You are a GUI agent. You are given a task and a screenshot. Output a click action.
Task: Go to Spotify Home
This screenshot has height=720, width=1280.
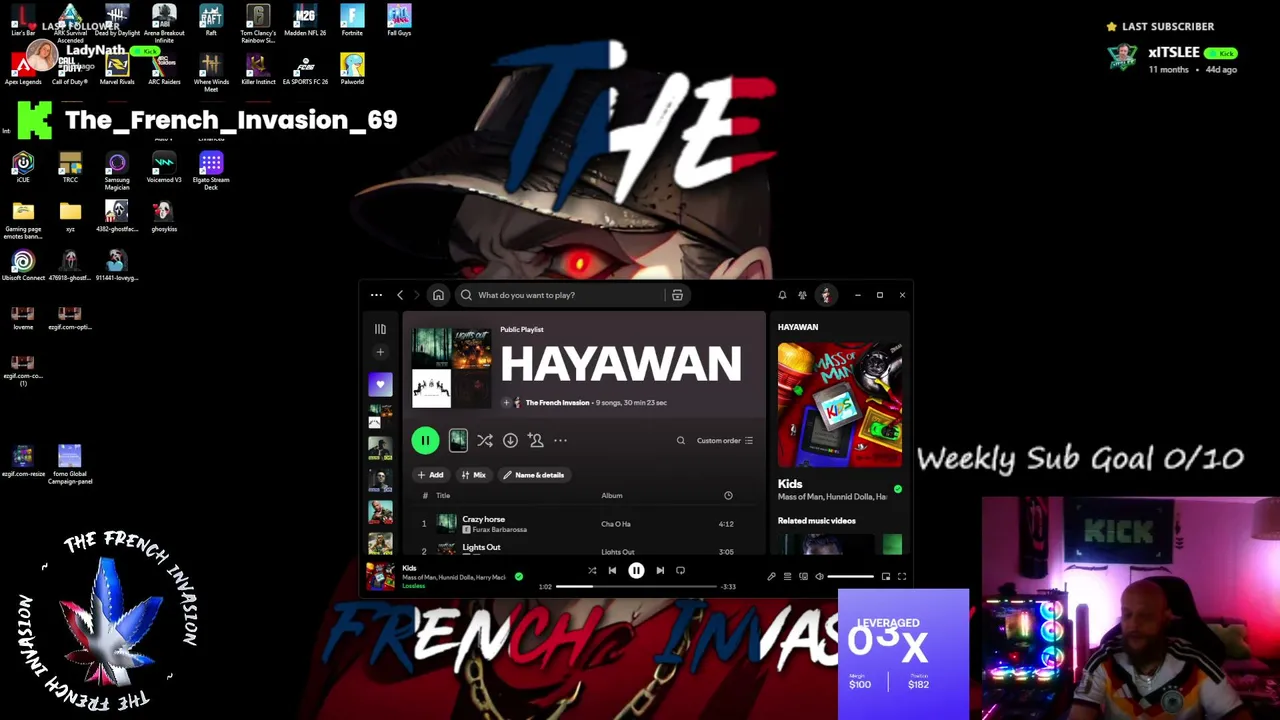[x=438, y=295]
